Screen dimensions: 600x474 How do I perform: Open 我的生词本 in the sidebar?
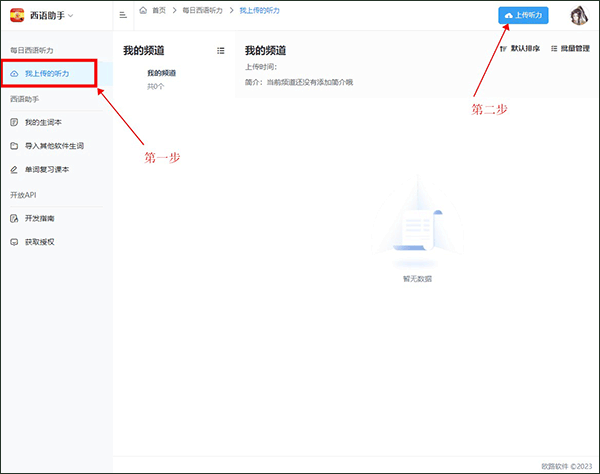pos(46,122)
